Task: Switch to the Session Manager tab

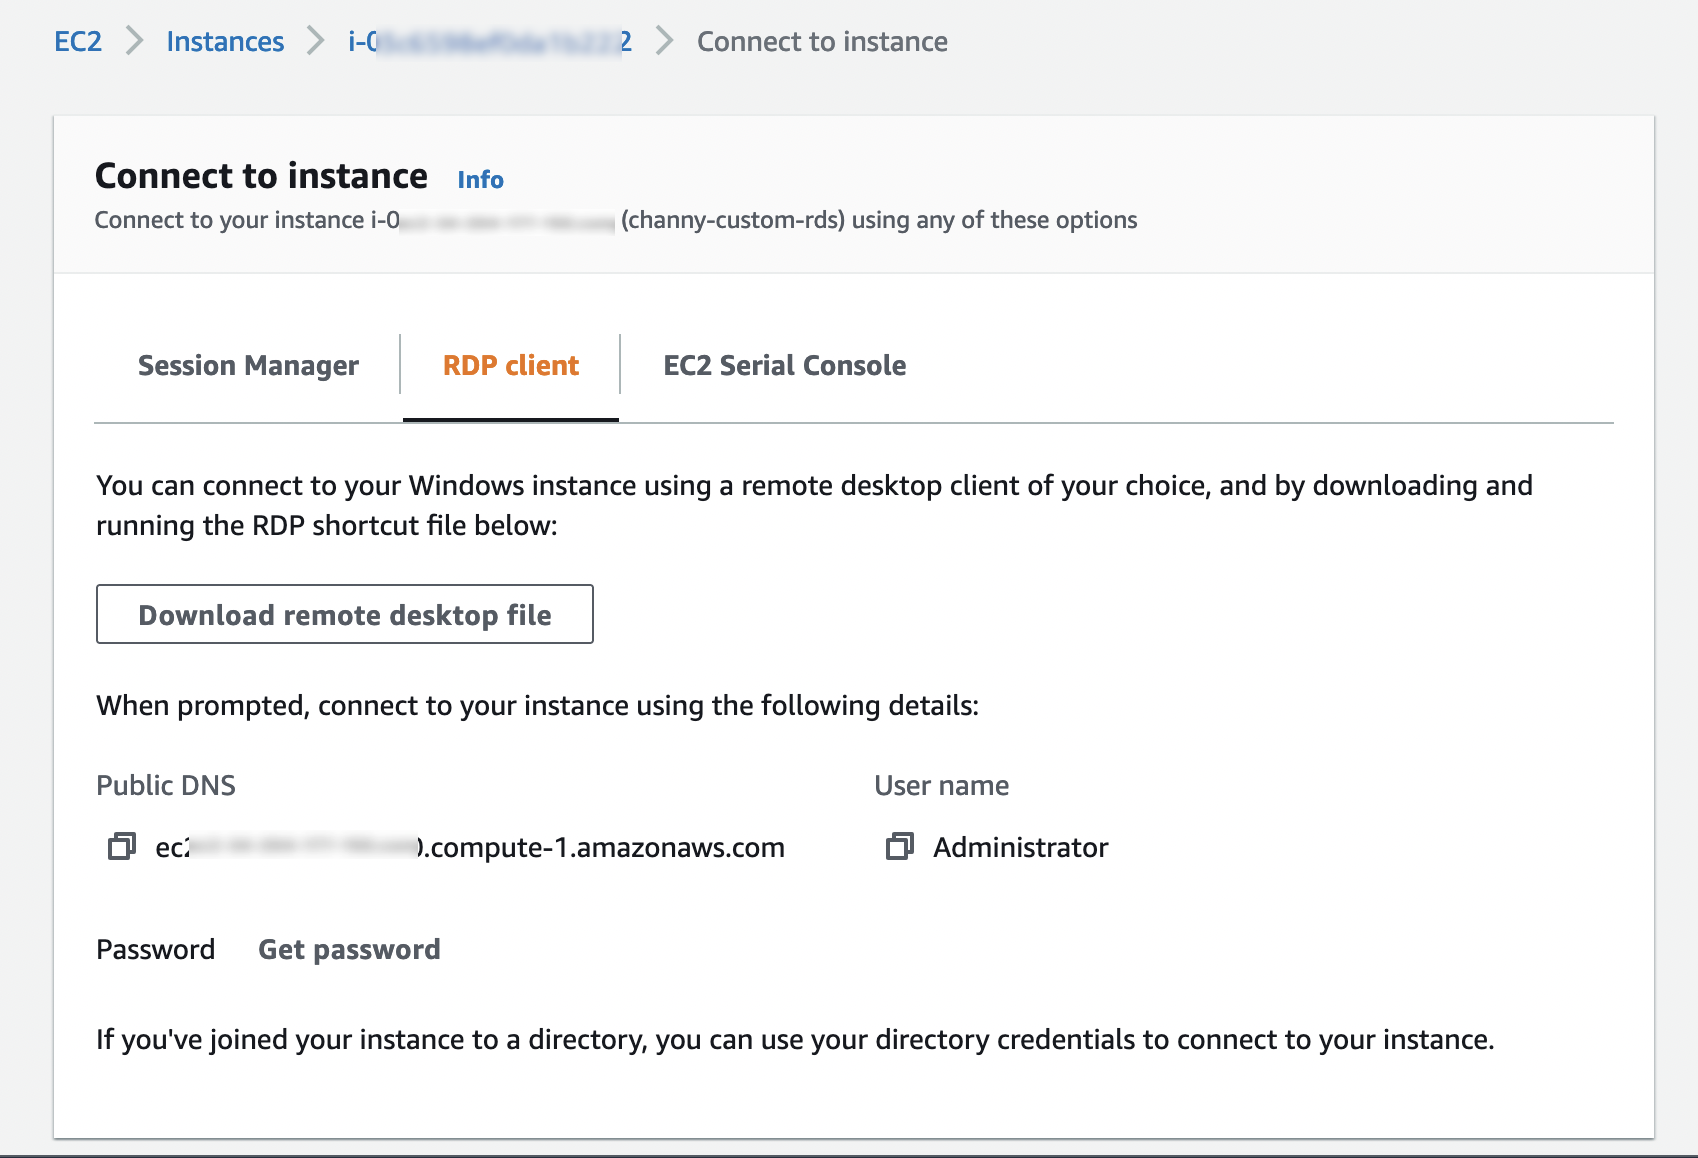Action: click(248, 366)
